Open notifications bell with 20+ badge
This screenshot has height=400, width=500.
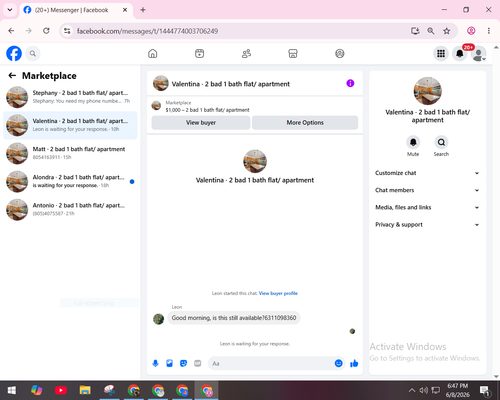pyautogui.click(x=460, y=53)
